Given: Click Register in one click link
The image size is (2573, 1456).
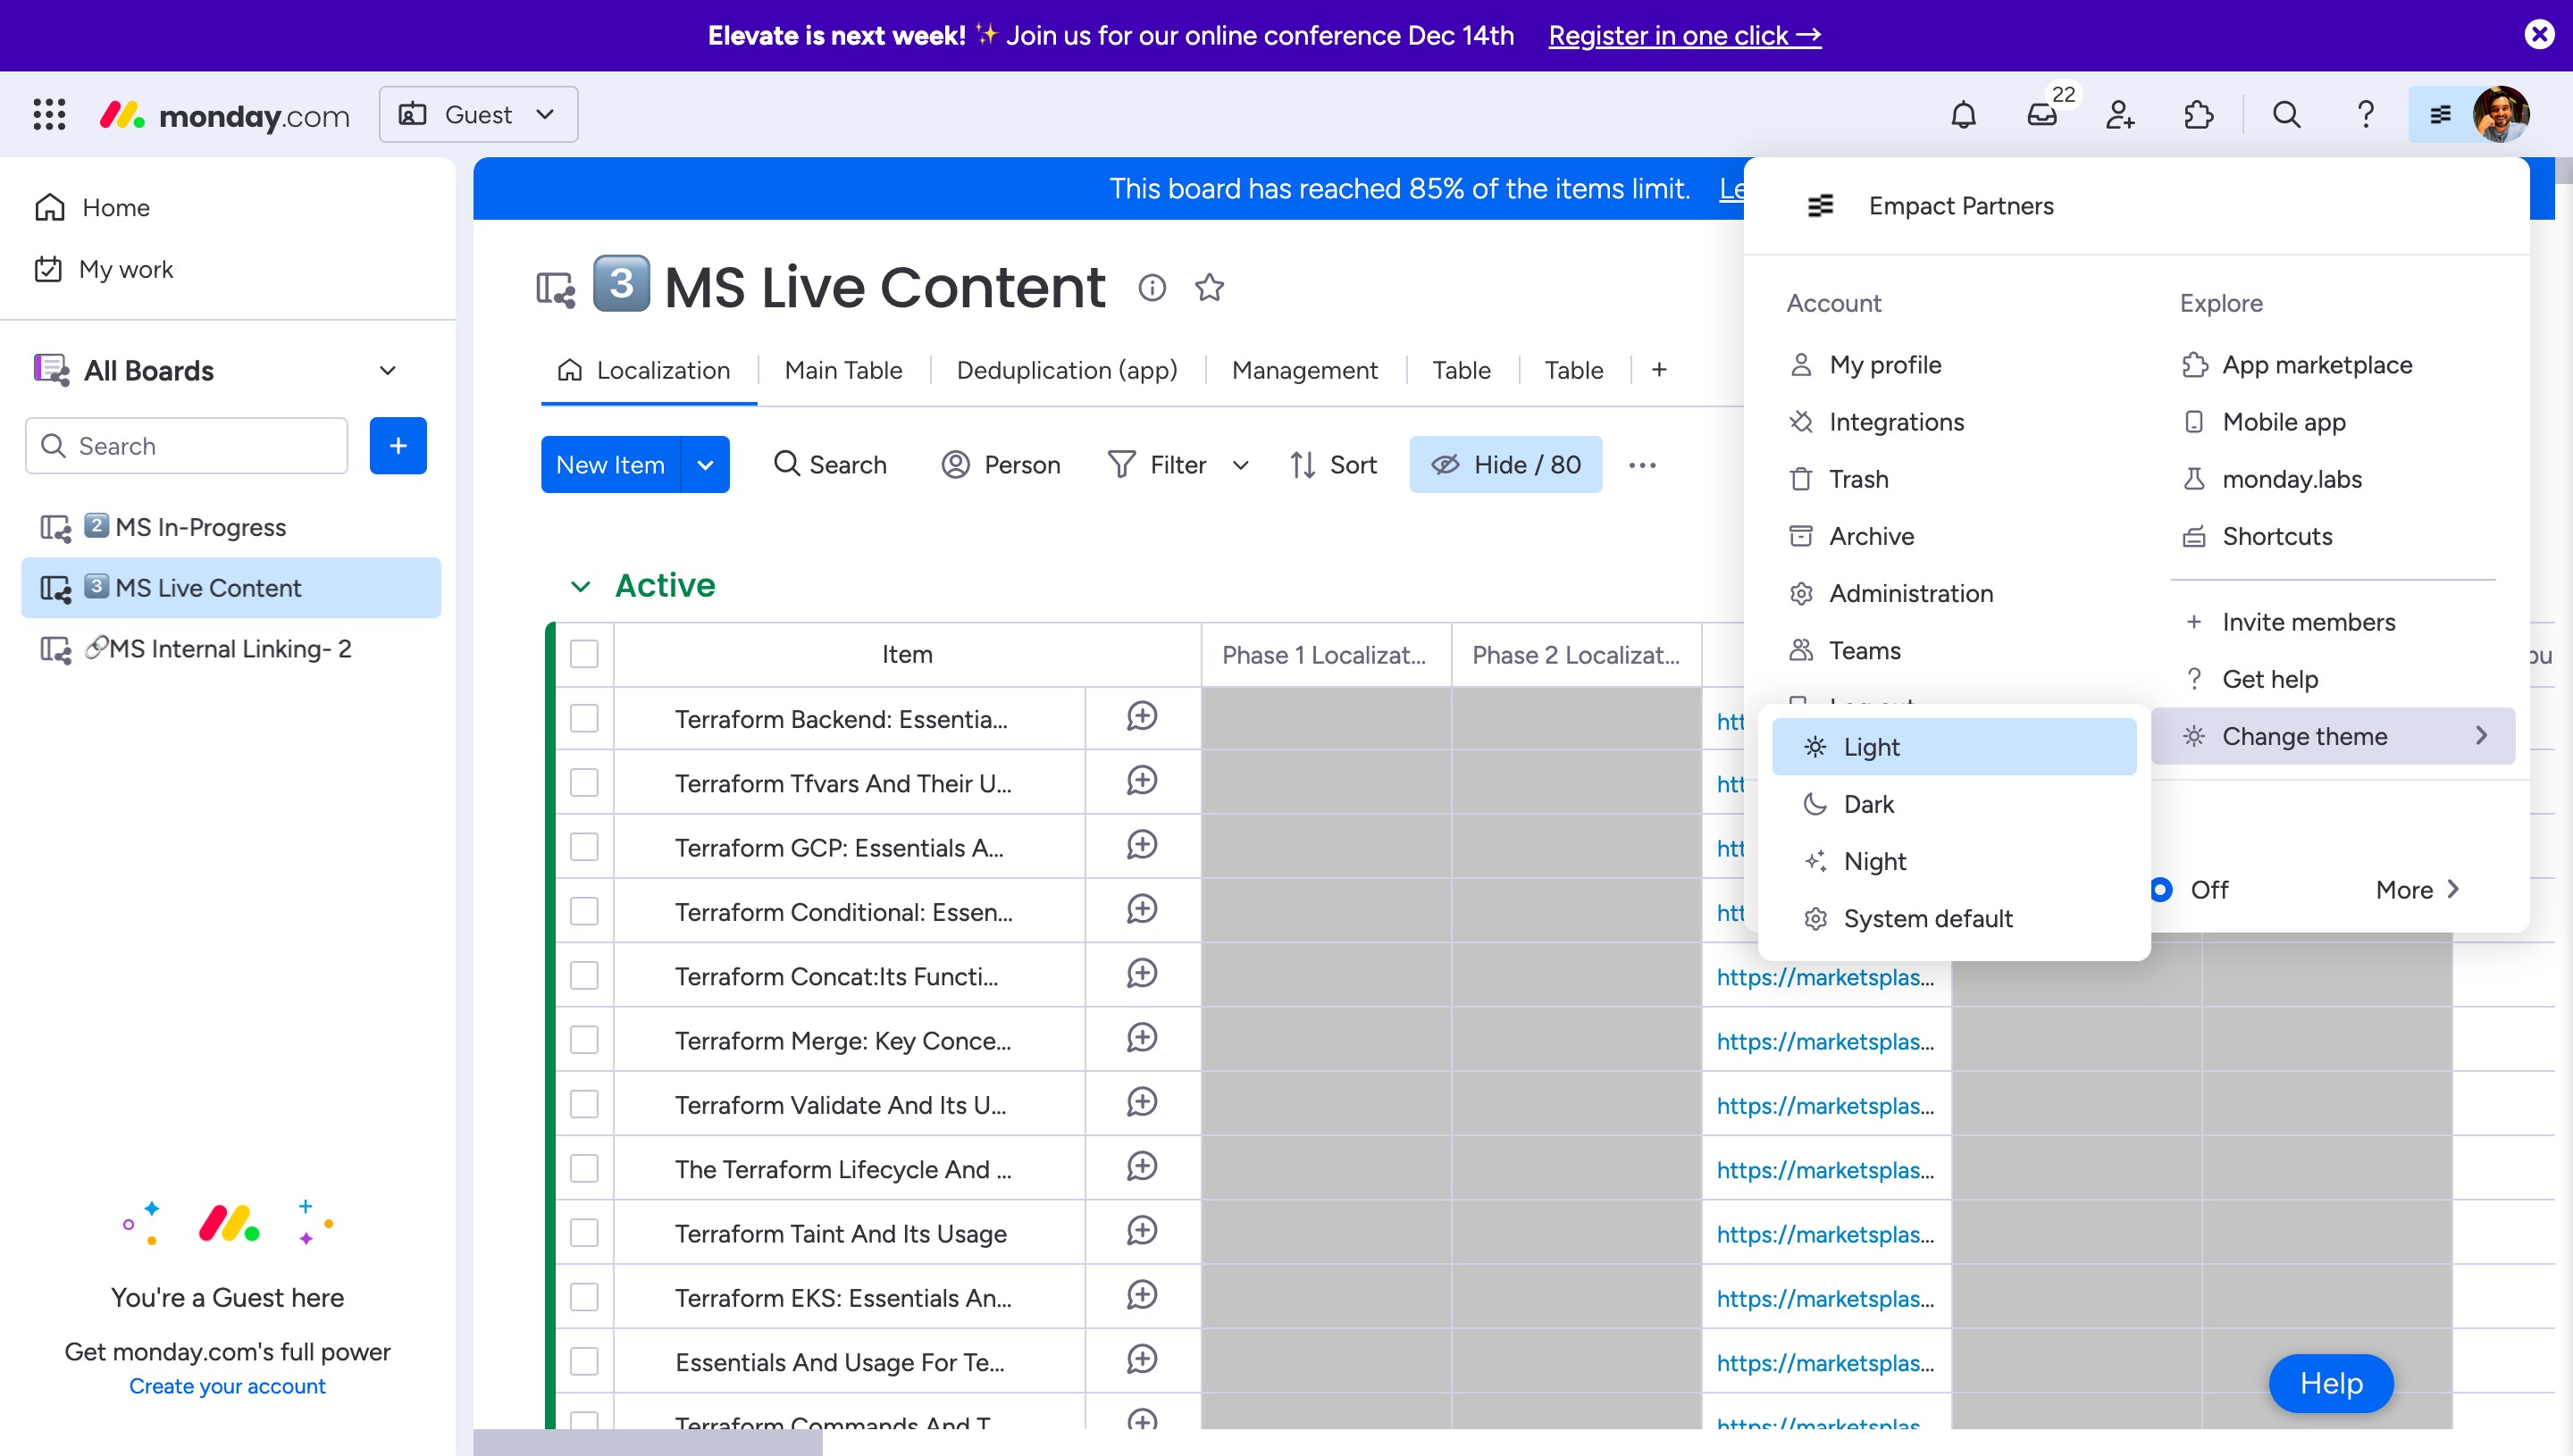Looking at the screenshot, I should tap(1684, 35).
